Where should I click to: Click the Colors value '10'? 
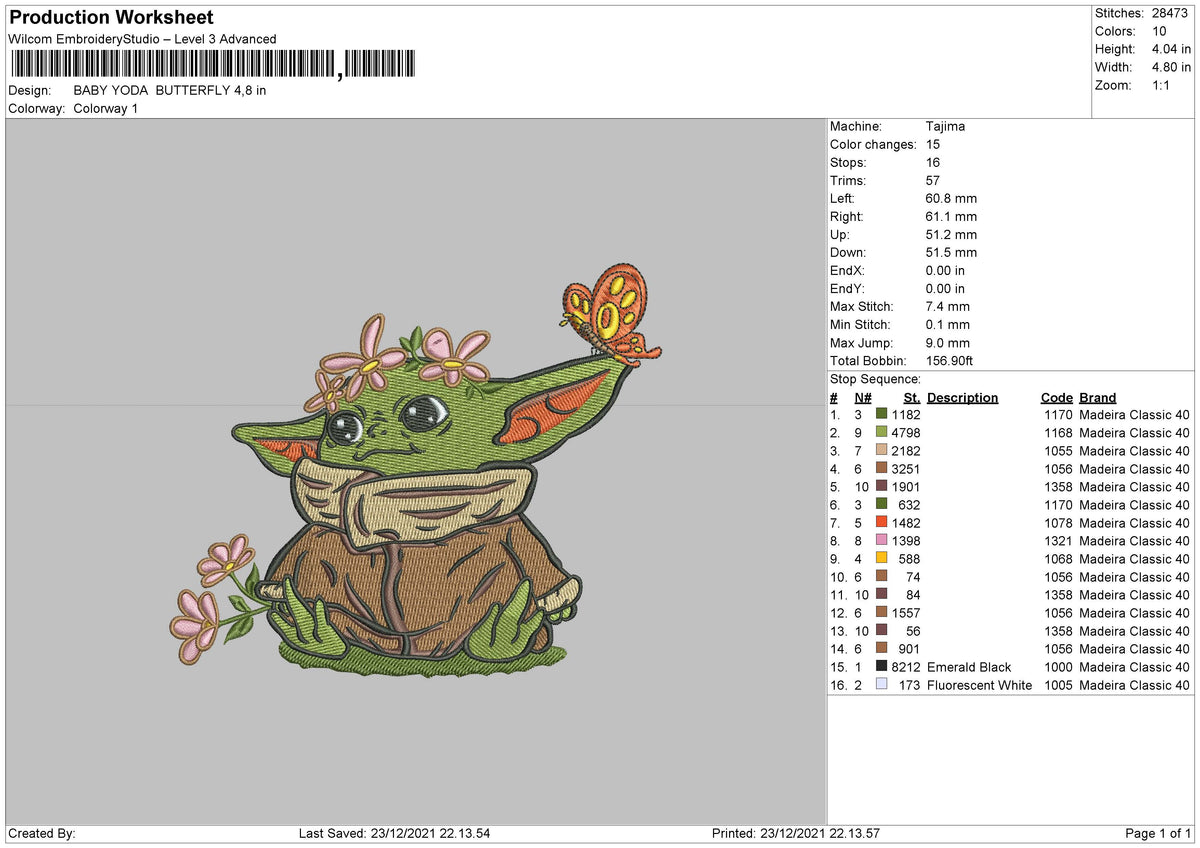click(x=1157, y=31)
